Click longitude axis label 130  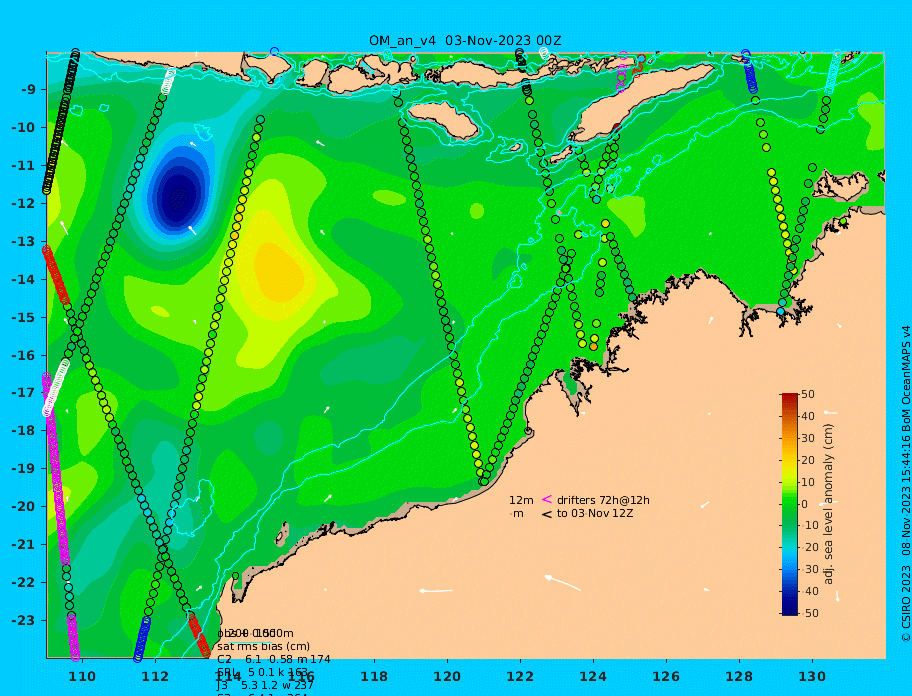tap(812, 676)
